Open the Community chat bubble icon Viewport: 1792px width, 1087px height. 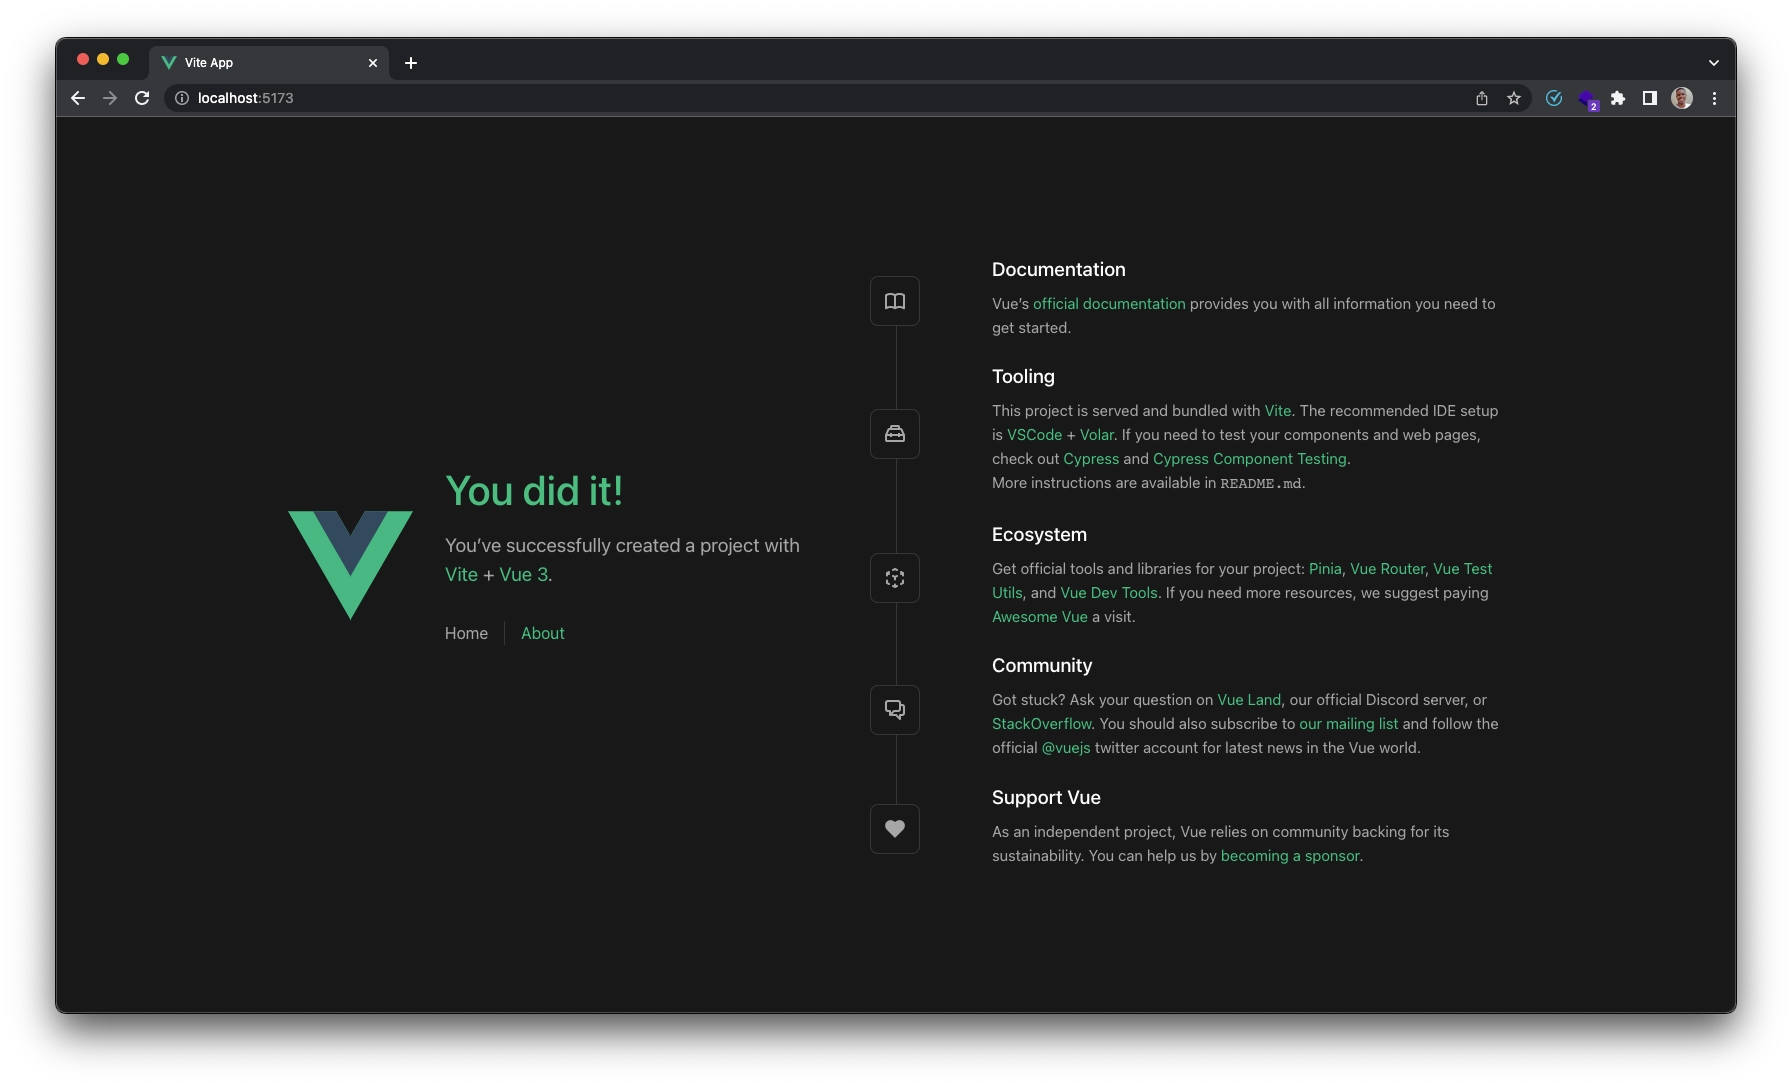click(x=893, y=710)
